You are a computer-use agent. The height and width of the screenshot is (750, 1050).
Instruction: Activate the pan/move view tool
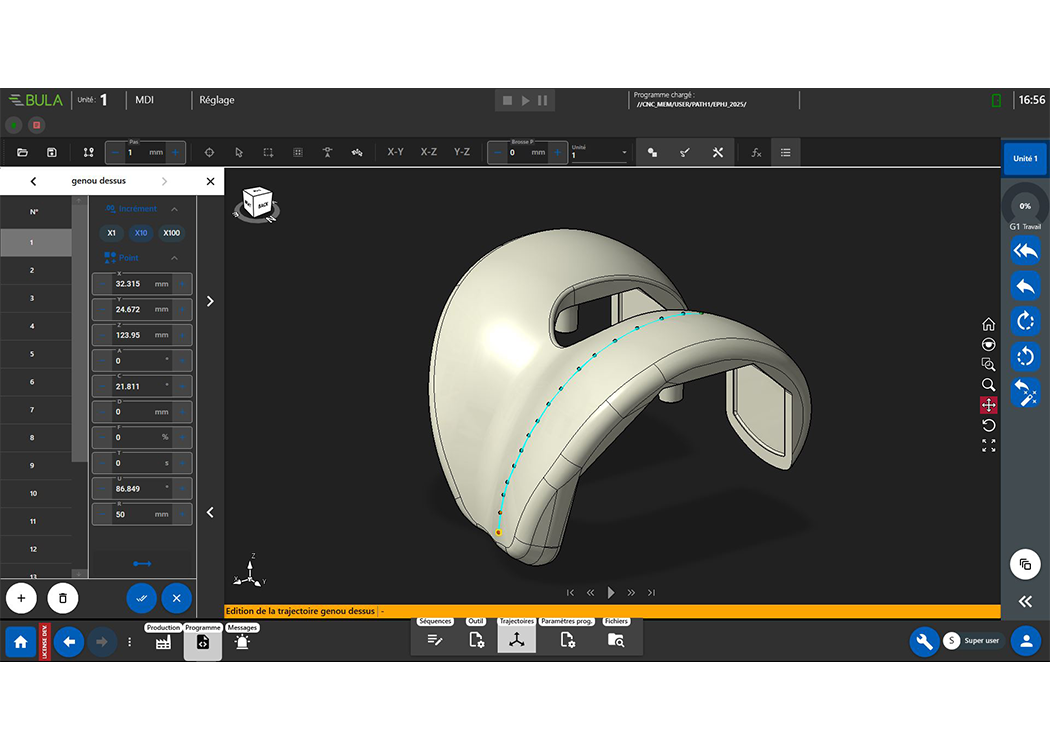tap(988, 405)
